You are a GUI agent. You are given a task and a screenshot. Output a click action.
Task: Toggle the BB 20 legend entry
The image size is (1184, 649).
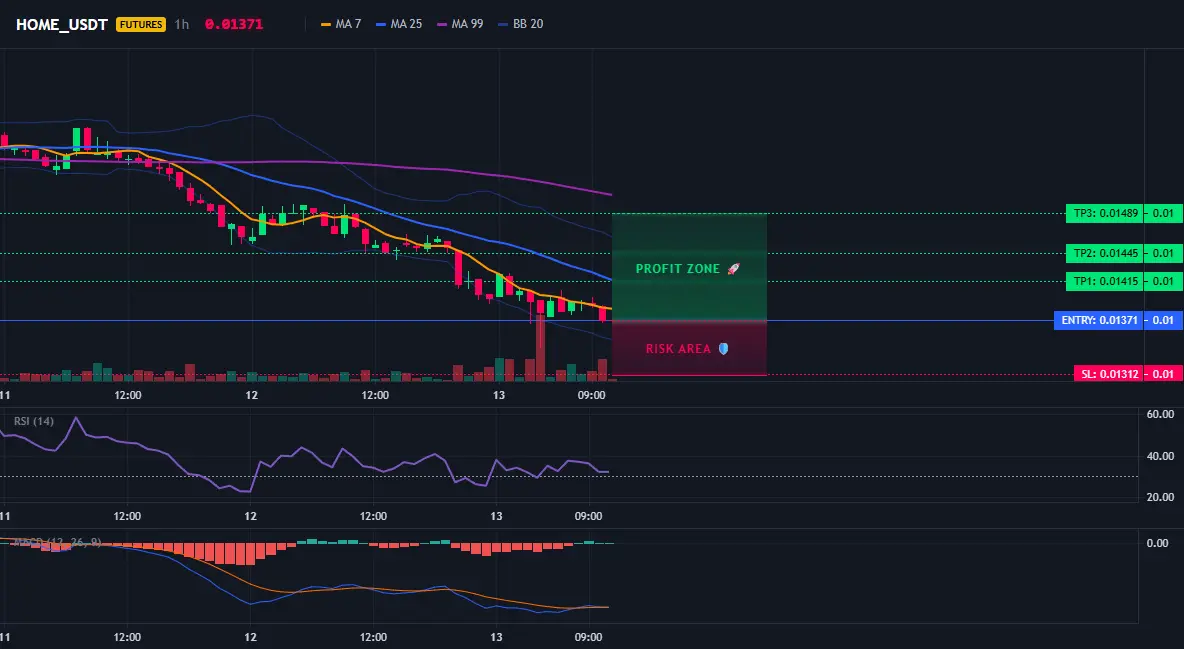521,24
